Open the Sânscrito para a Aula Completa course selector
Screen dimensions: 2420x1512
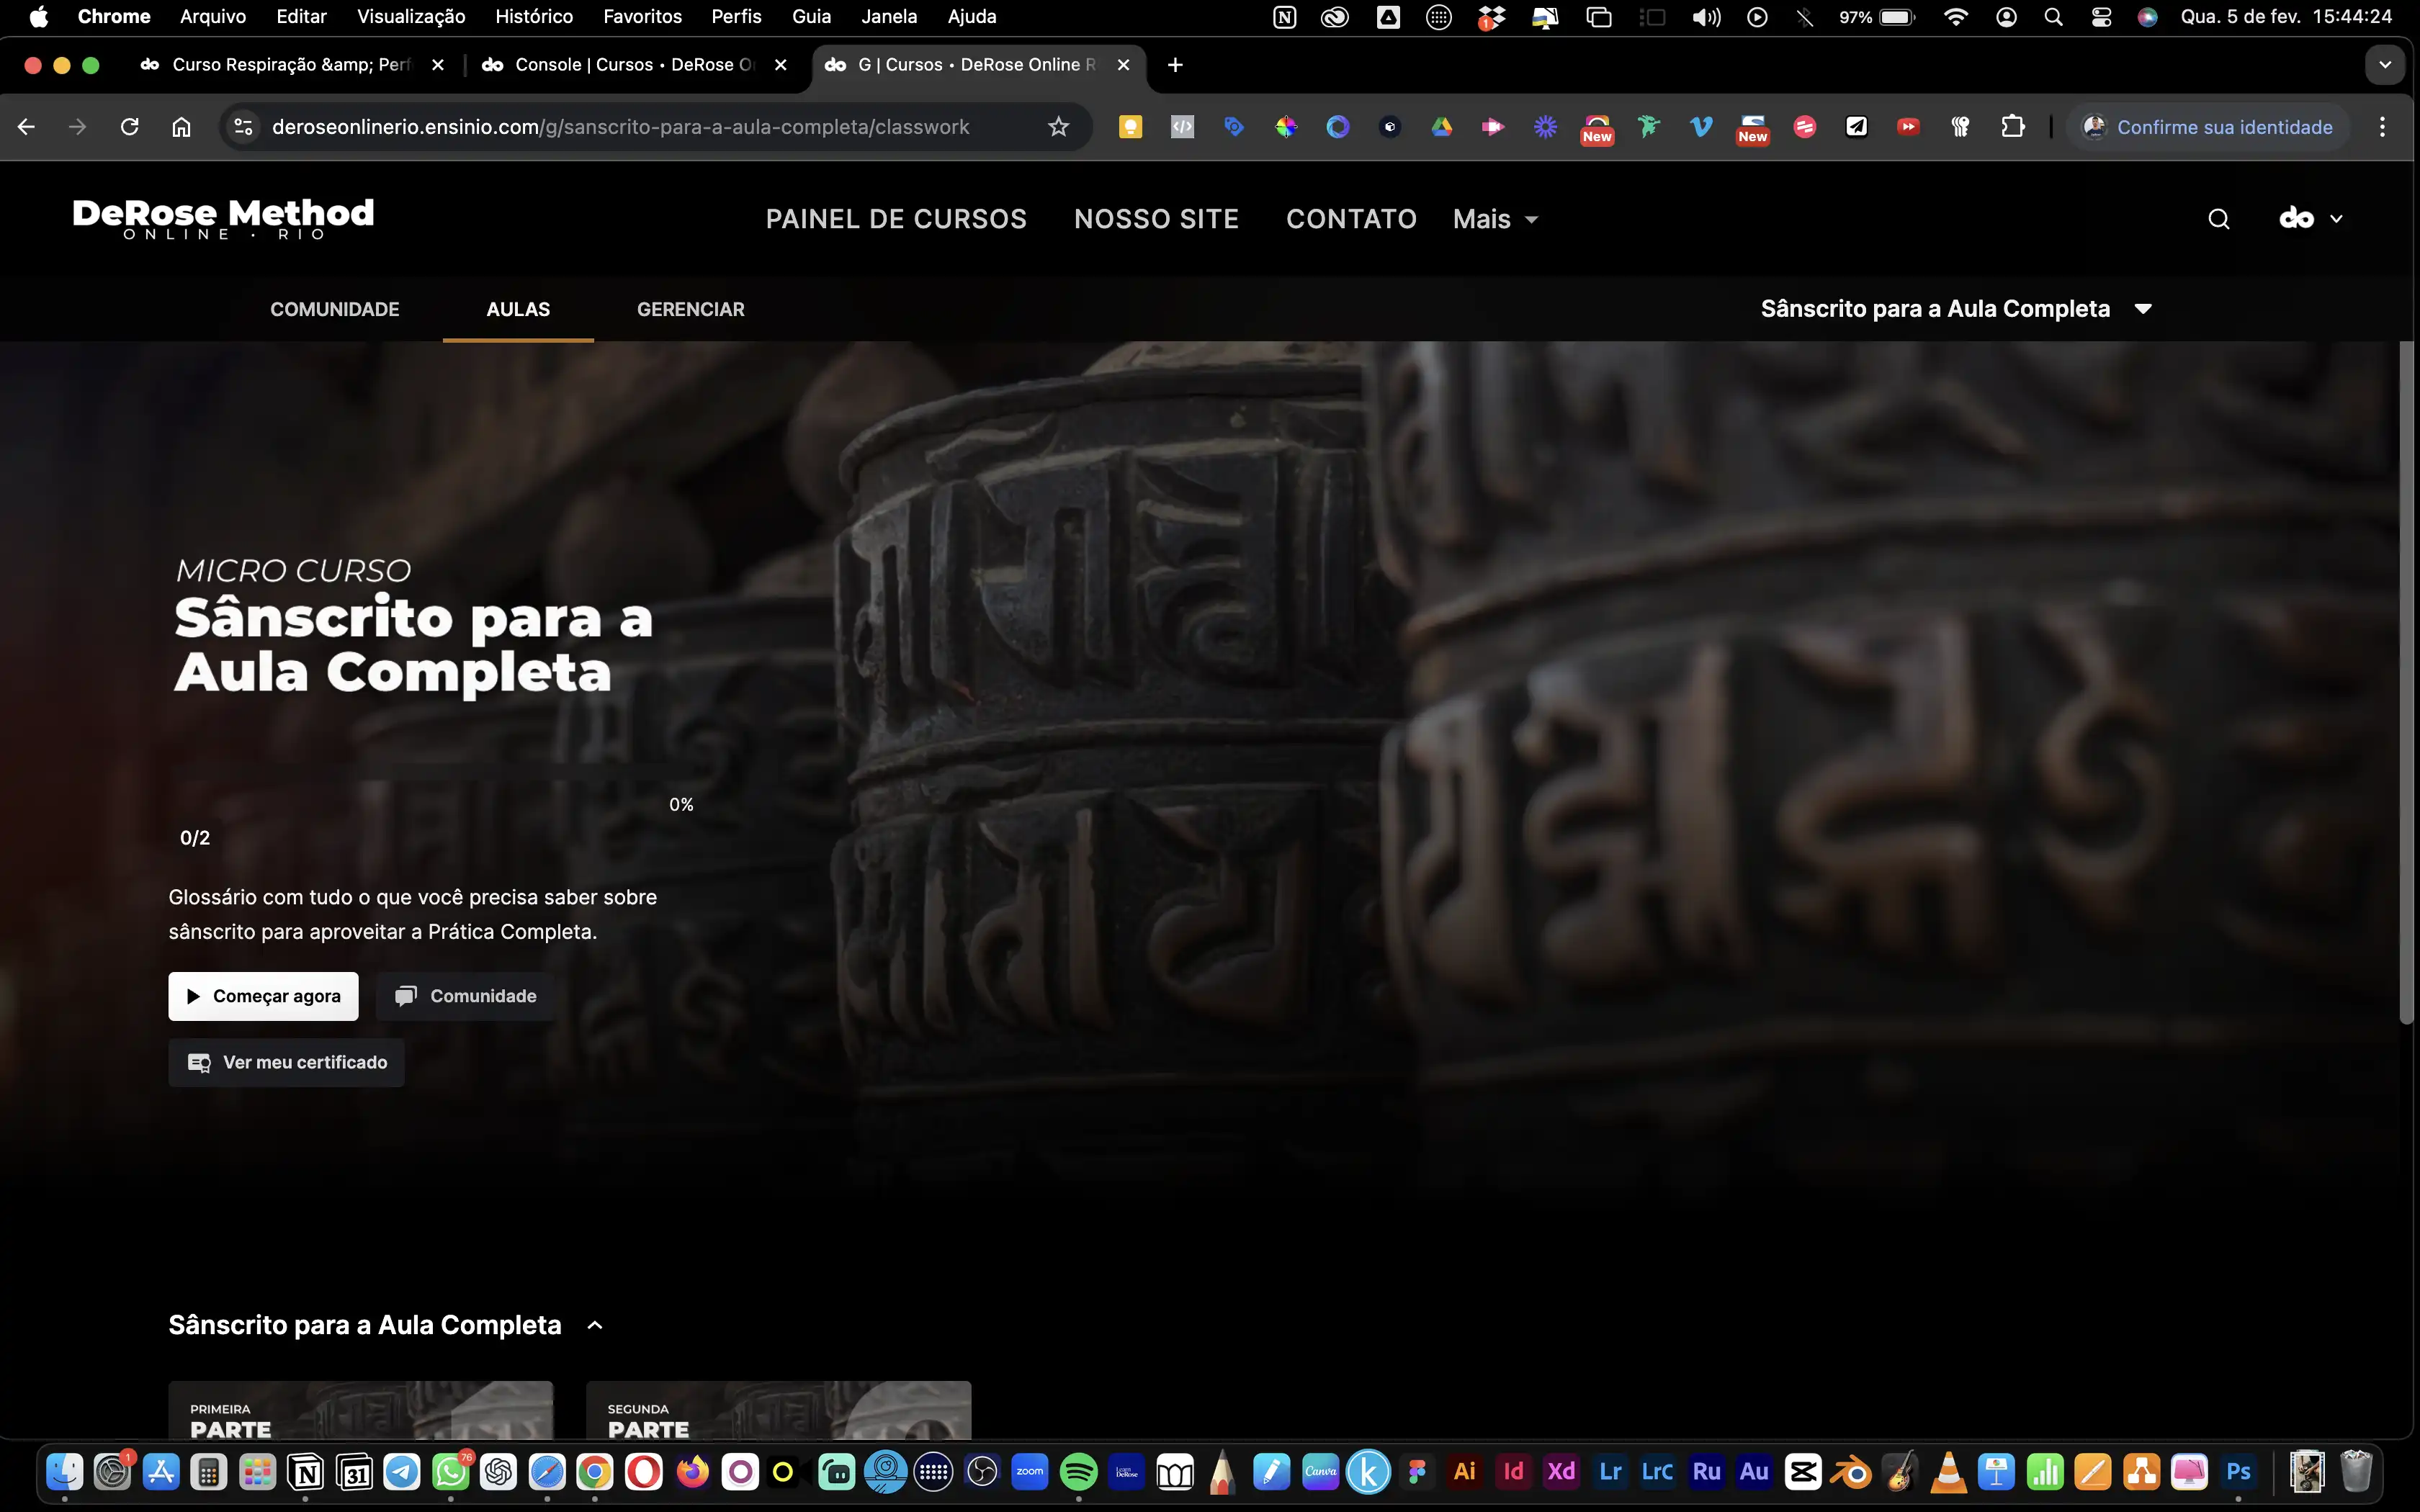[x=1955, y=309]
